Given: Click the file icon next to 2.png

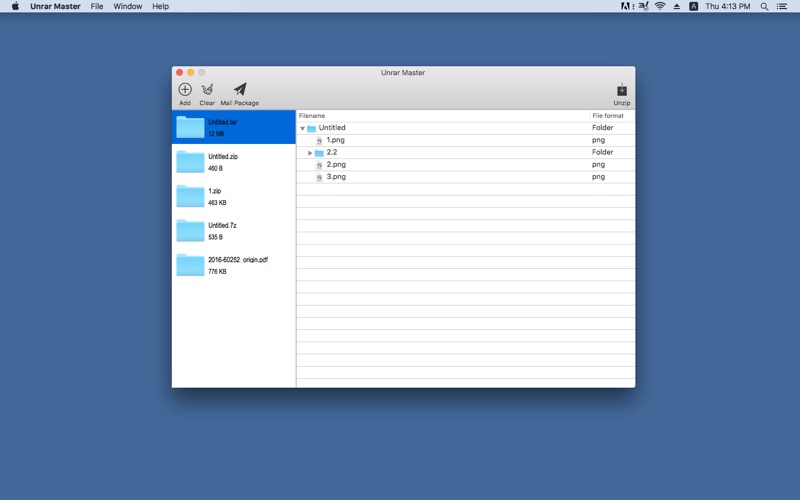Looking at the screenshot, I should pos(319,165).
